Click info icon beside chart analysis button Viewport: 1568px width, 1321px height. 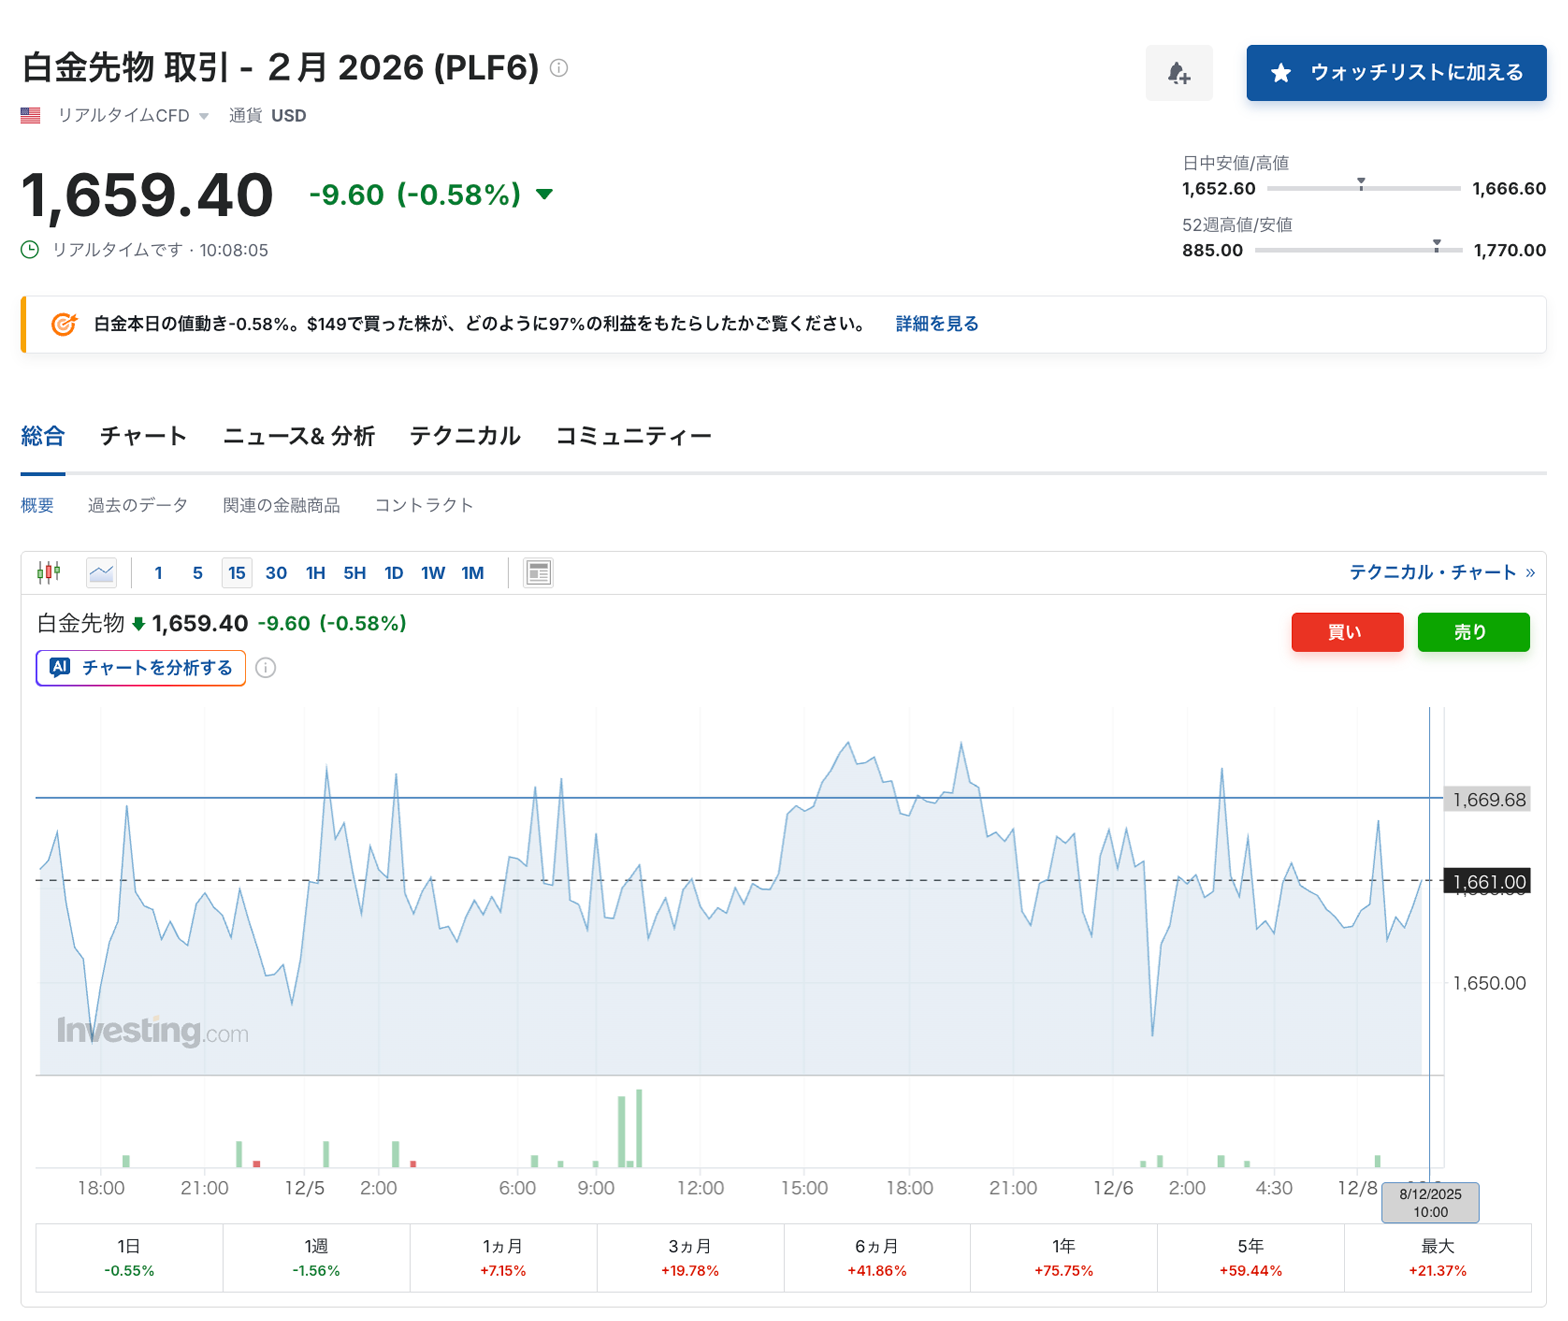tap(265, 668)
